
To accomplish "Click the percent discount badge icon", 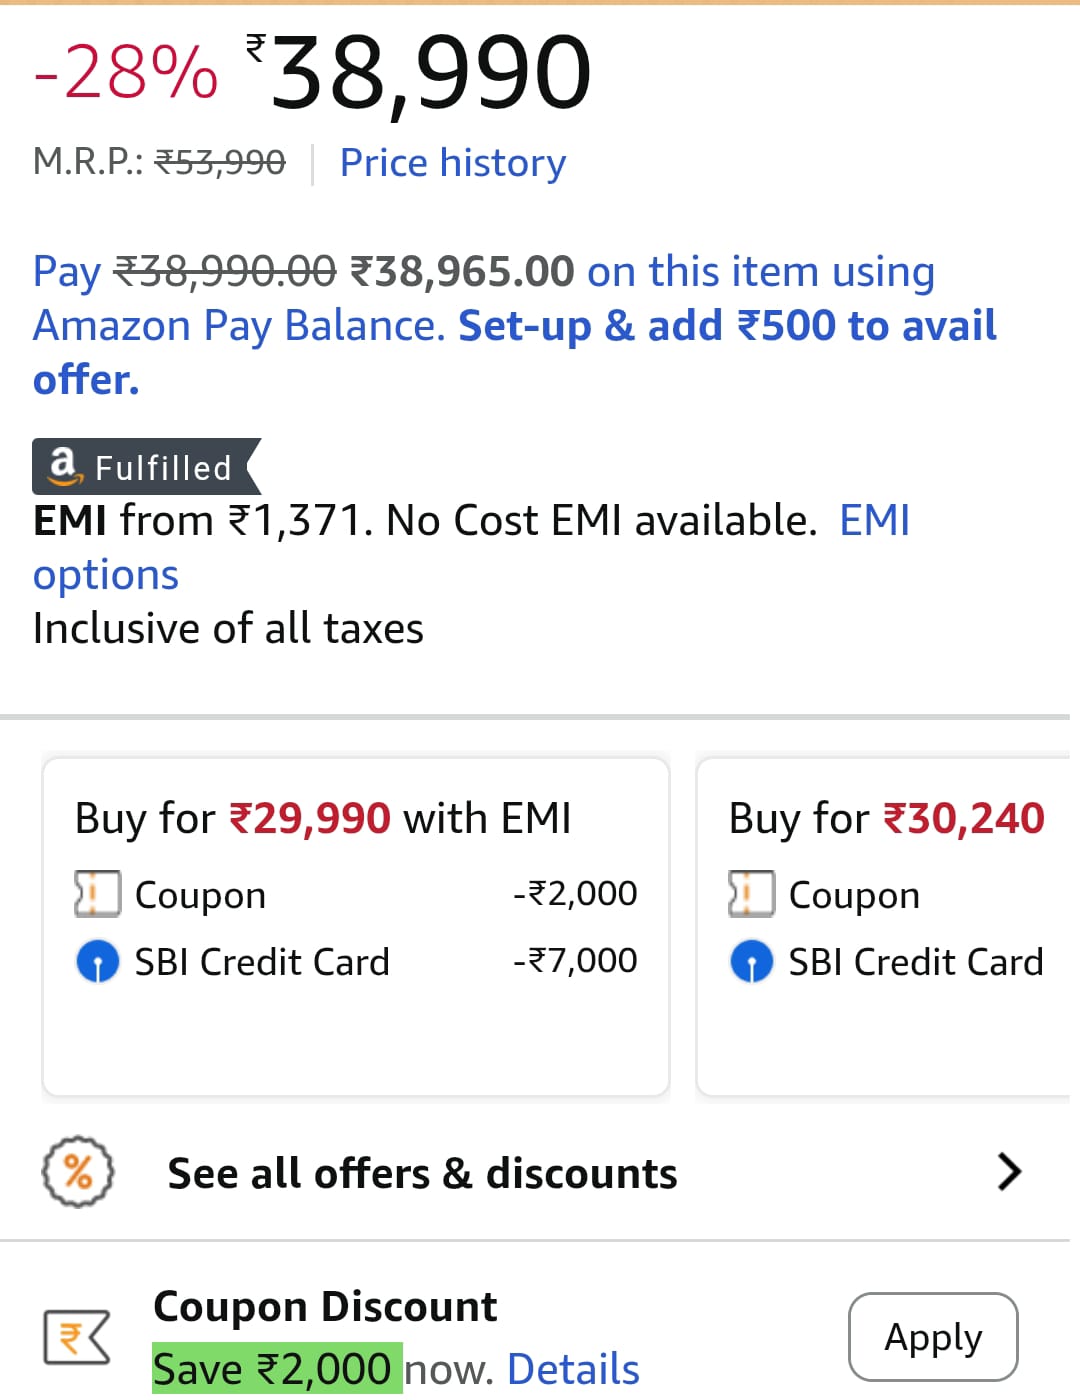I will pos(78,1173).
